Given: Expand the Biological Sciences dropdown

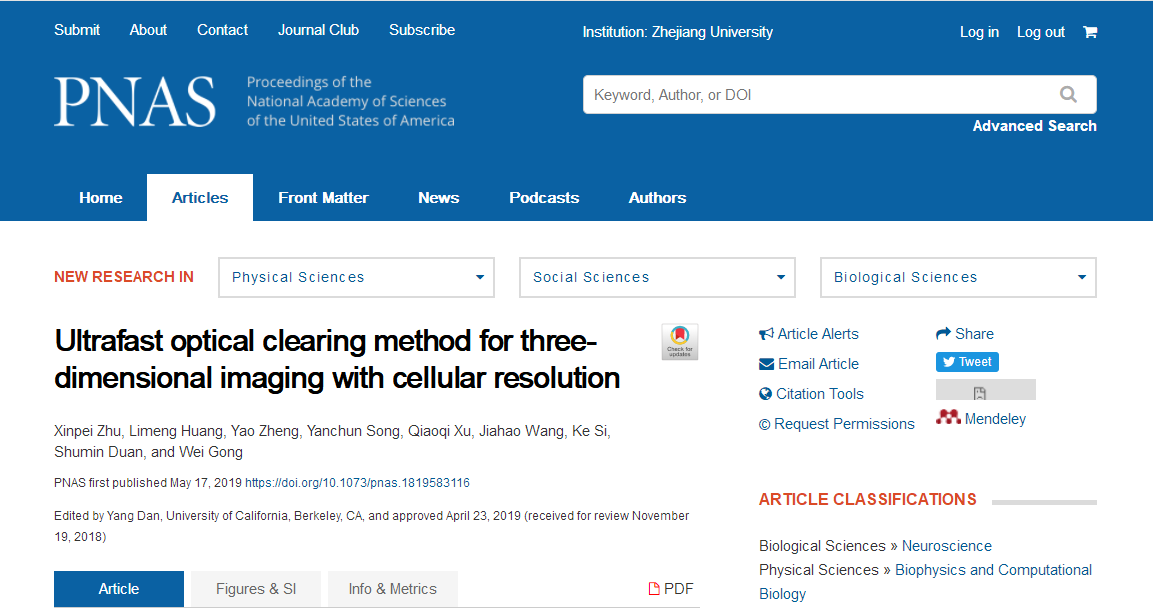Looking at the screenshot, I should click(958, 278).
